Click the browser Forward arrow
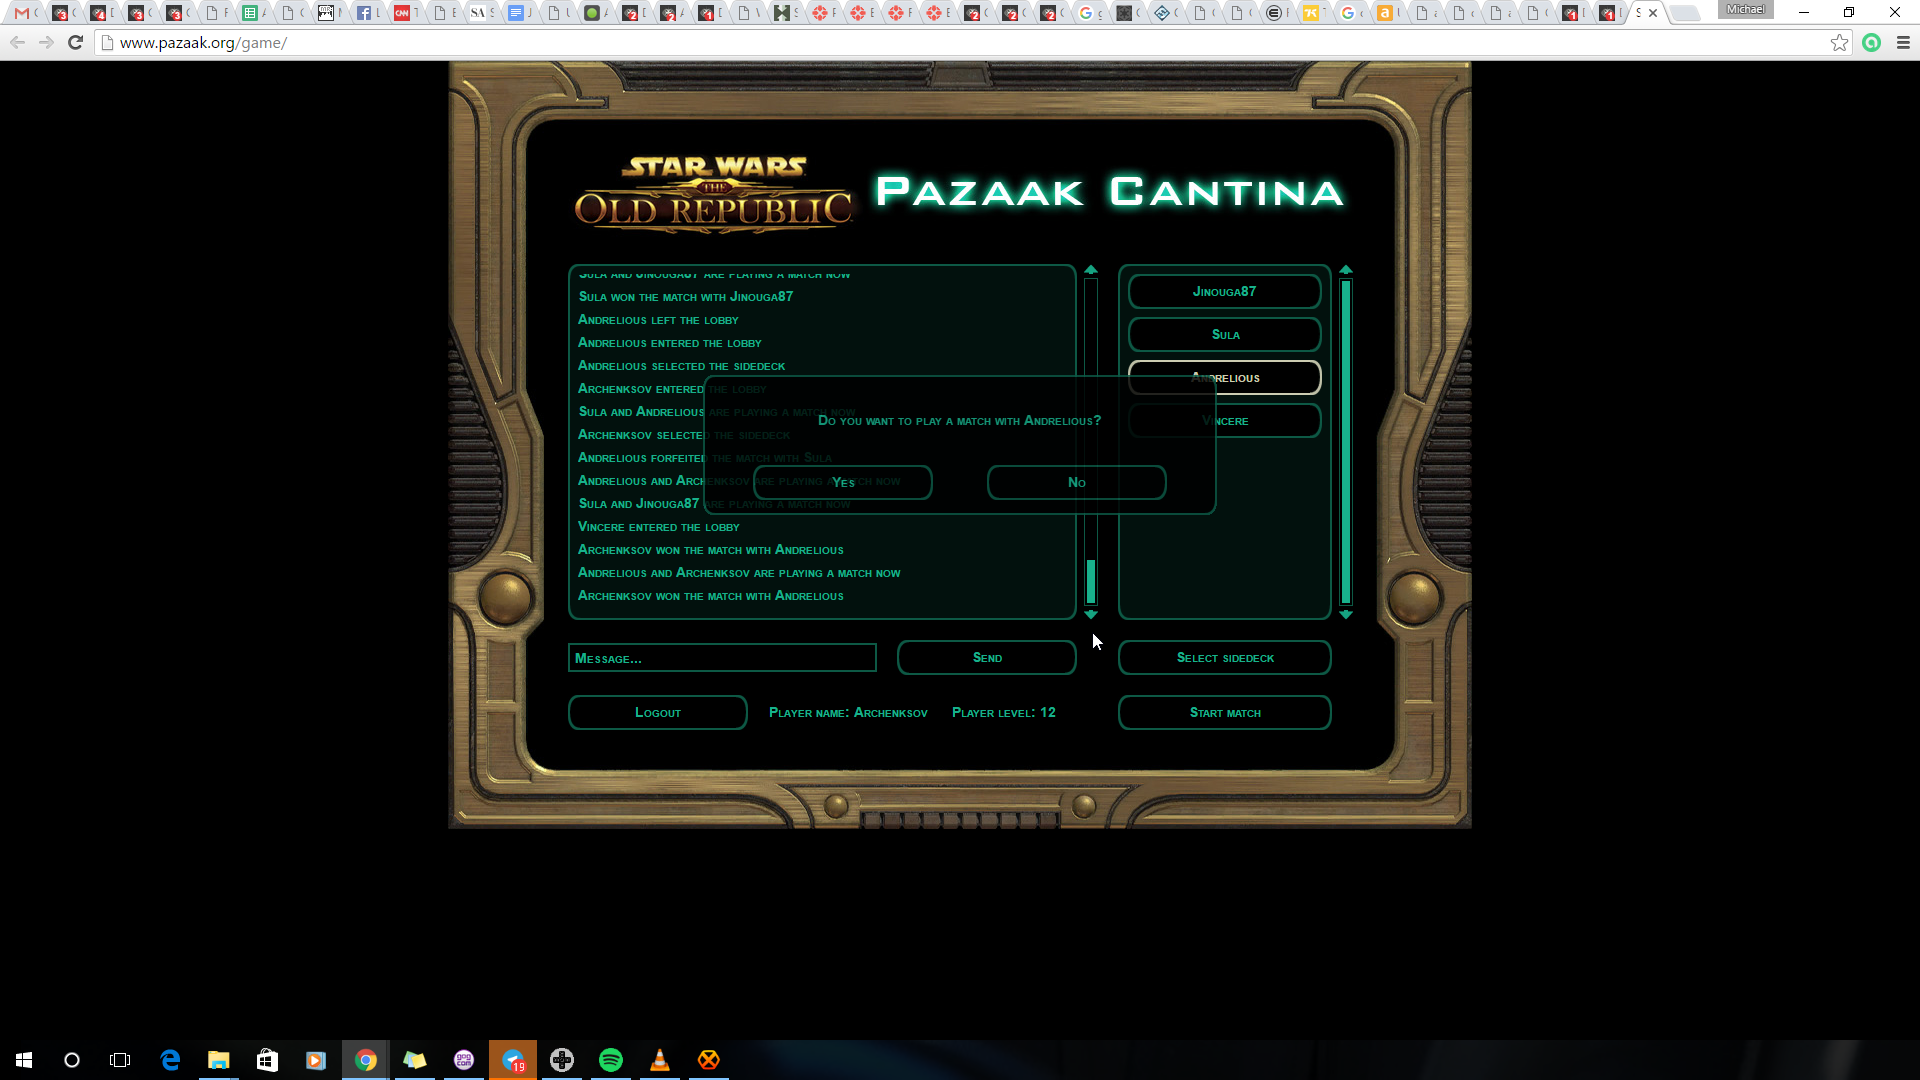The height and width of the screenshot is (1080, 1920). point(46,42)
